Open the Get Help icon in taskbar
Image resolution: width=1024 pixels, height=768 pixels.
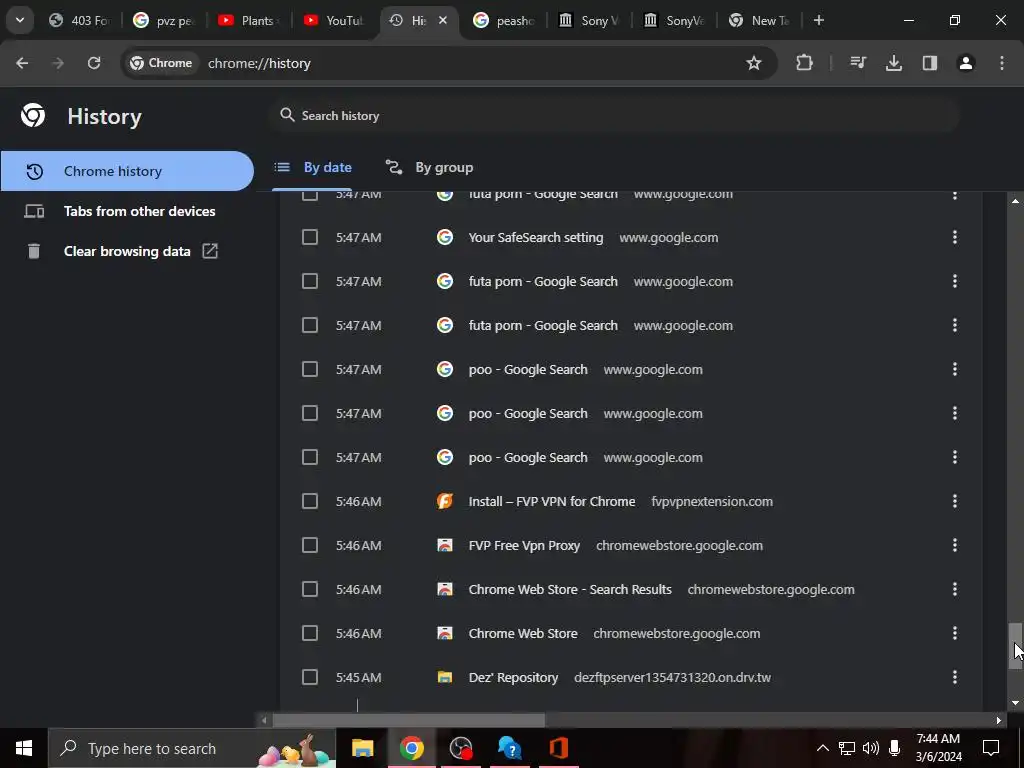509,748
